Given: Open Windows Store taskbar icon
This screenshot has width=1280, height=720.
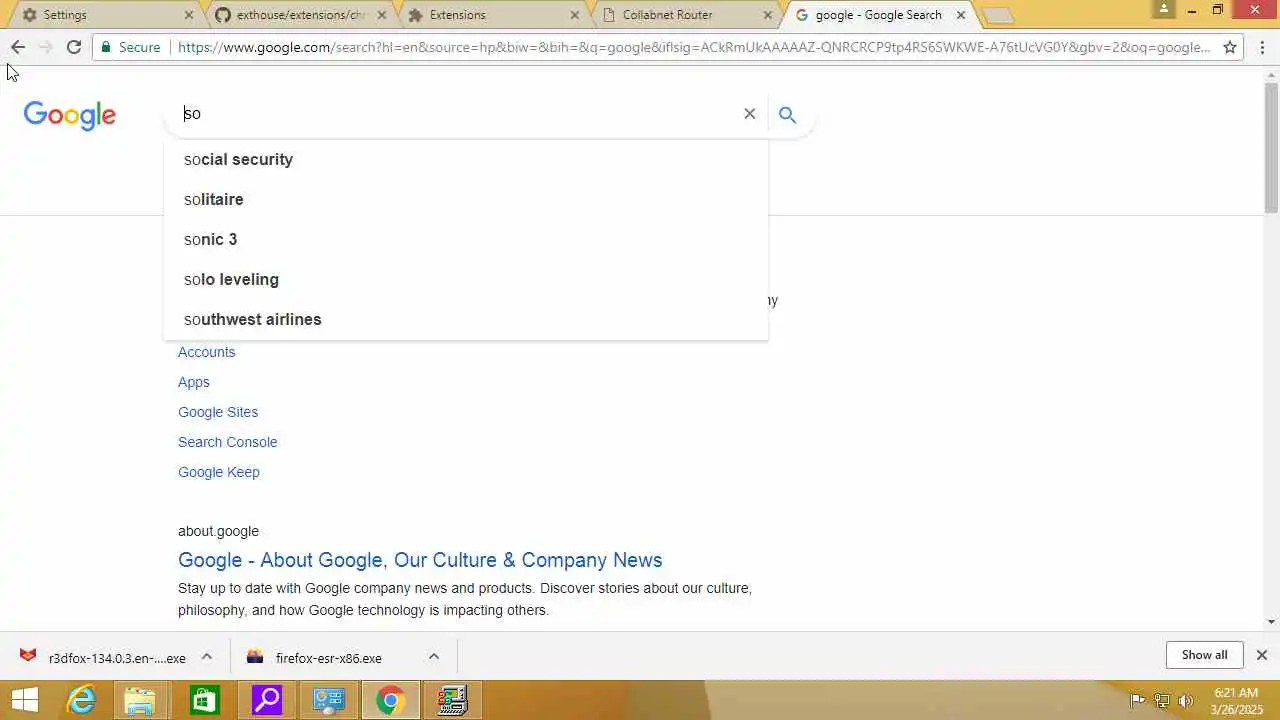Looking at the screenshot, I should click(204, 700).
